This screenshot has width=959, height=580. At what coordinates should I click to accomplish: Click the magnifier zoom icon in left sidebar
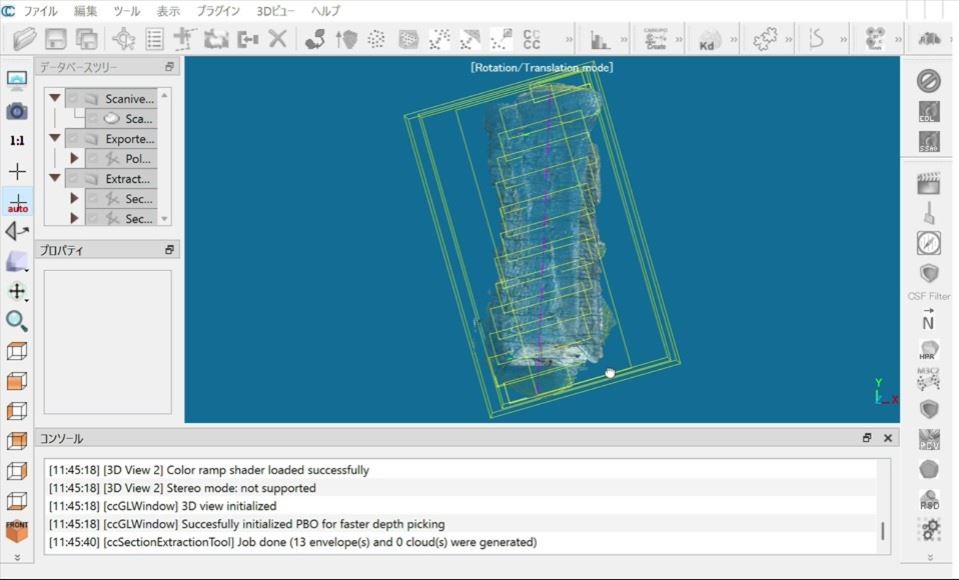click(17, 321)
